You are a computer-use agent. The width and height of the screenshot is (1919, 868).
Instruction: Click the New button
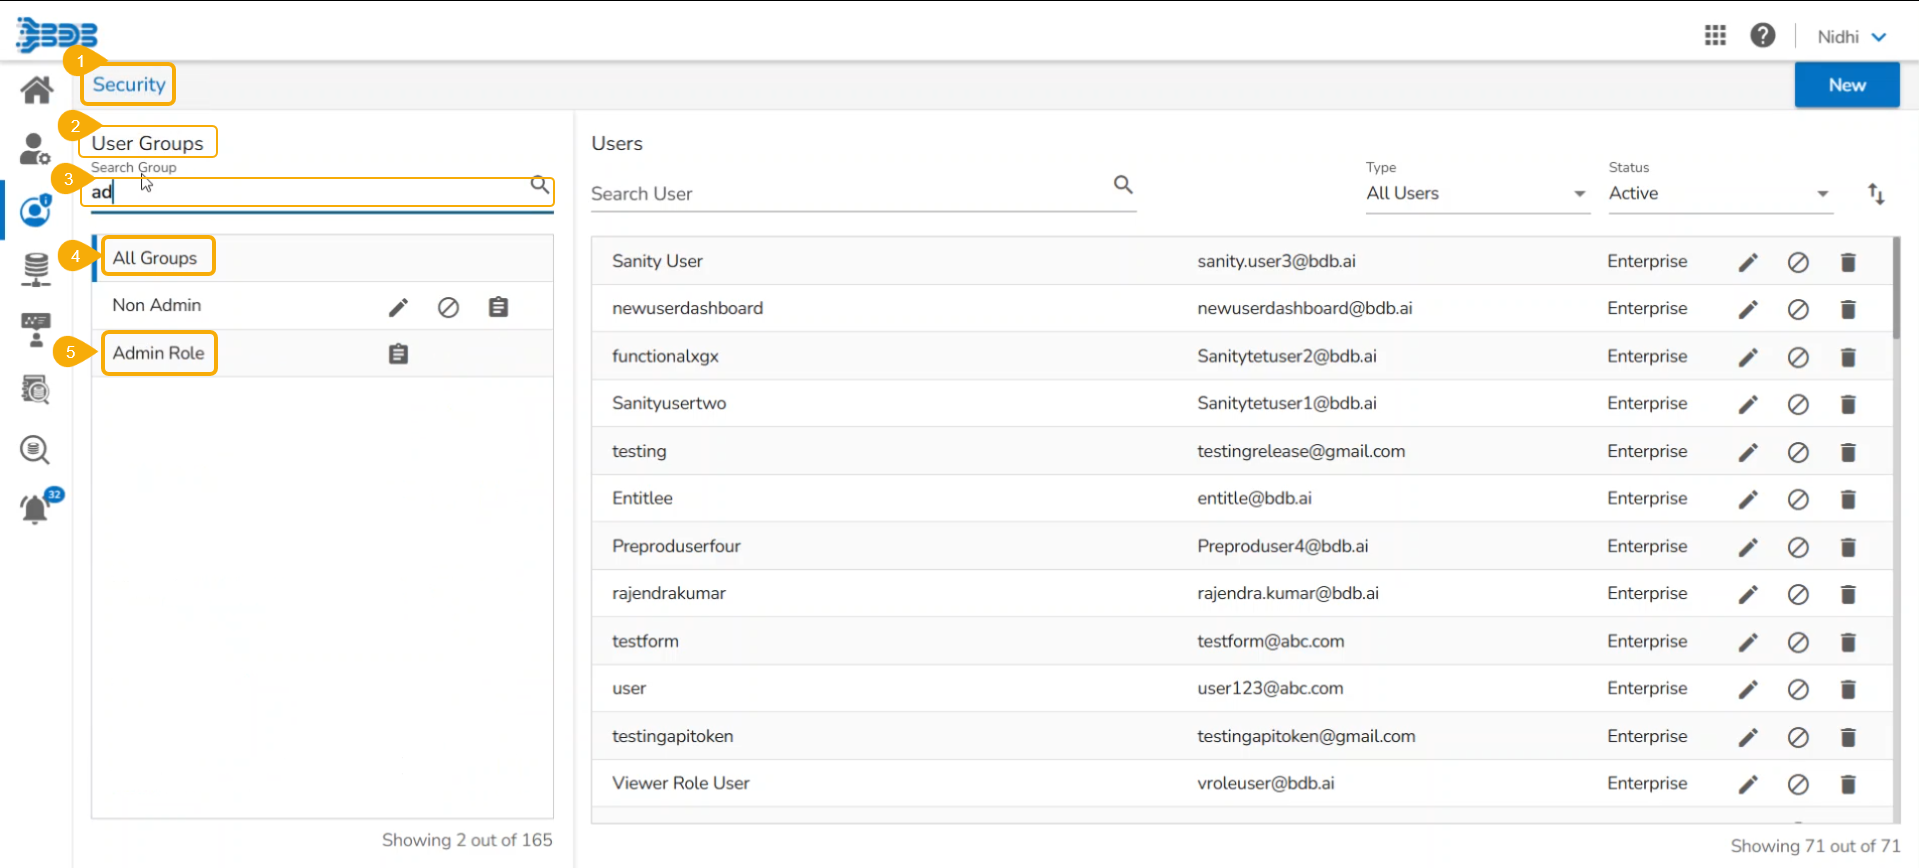[x=1846, y=85]
